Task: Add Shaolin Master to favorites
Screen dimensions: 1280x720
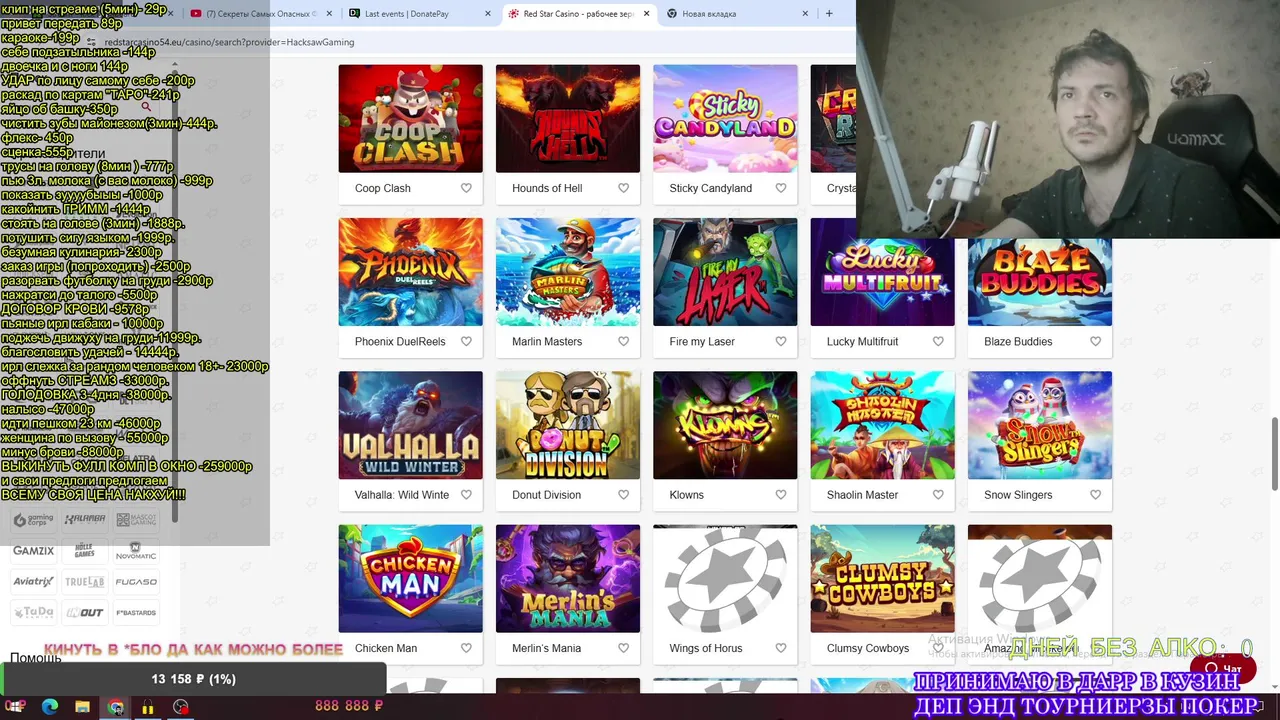Action: pos(938,494)
